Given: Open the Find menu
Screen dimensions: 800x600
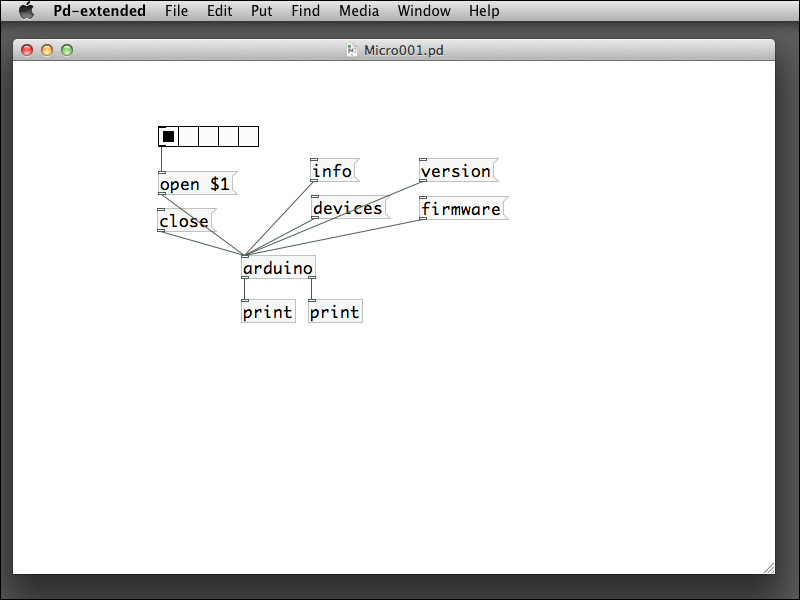Looking at the screenshot, I should [305, 11].
